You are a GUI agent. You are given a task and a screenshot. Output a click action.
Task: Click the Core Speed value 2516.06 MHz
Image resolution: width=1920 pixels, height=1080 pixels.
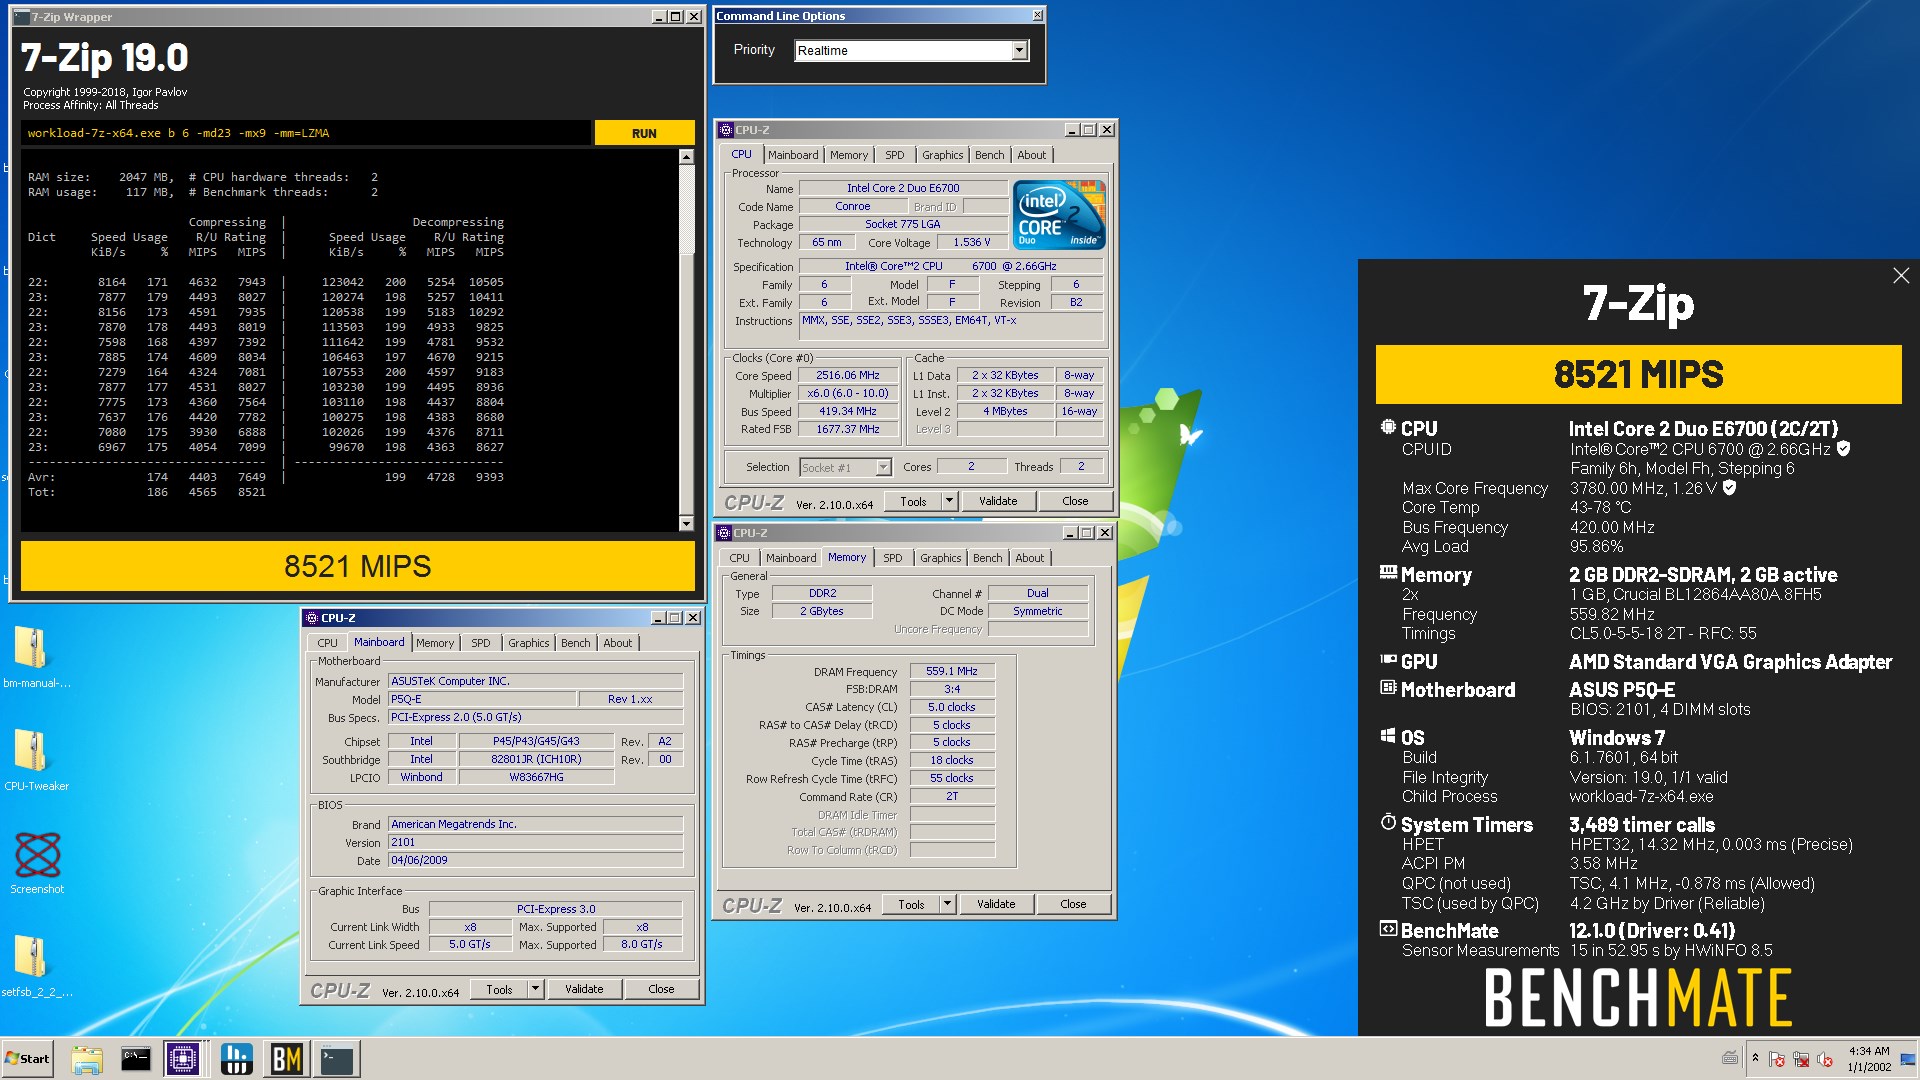click(847, 376)
